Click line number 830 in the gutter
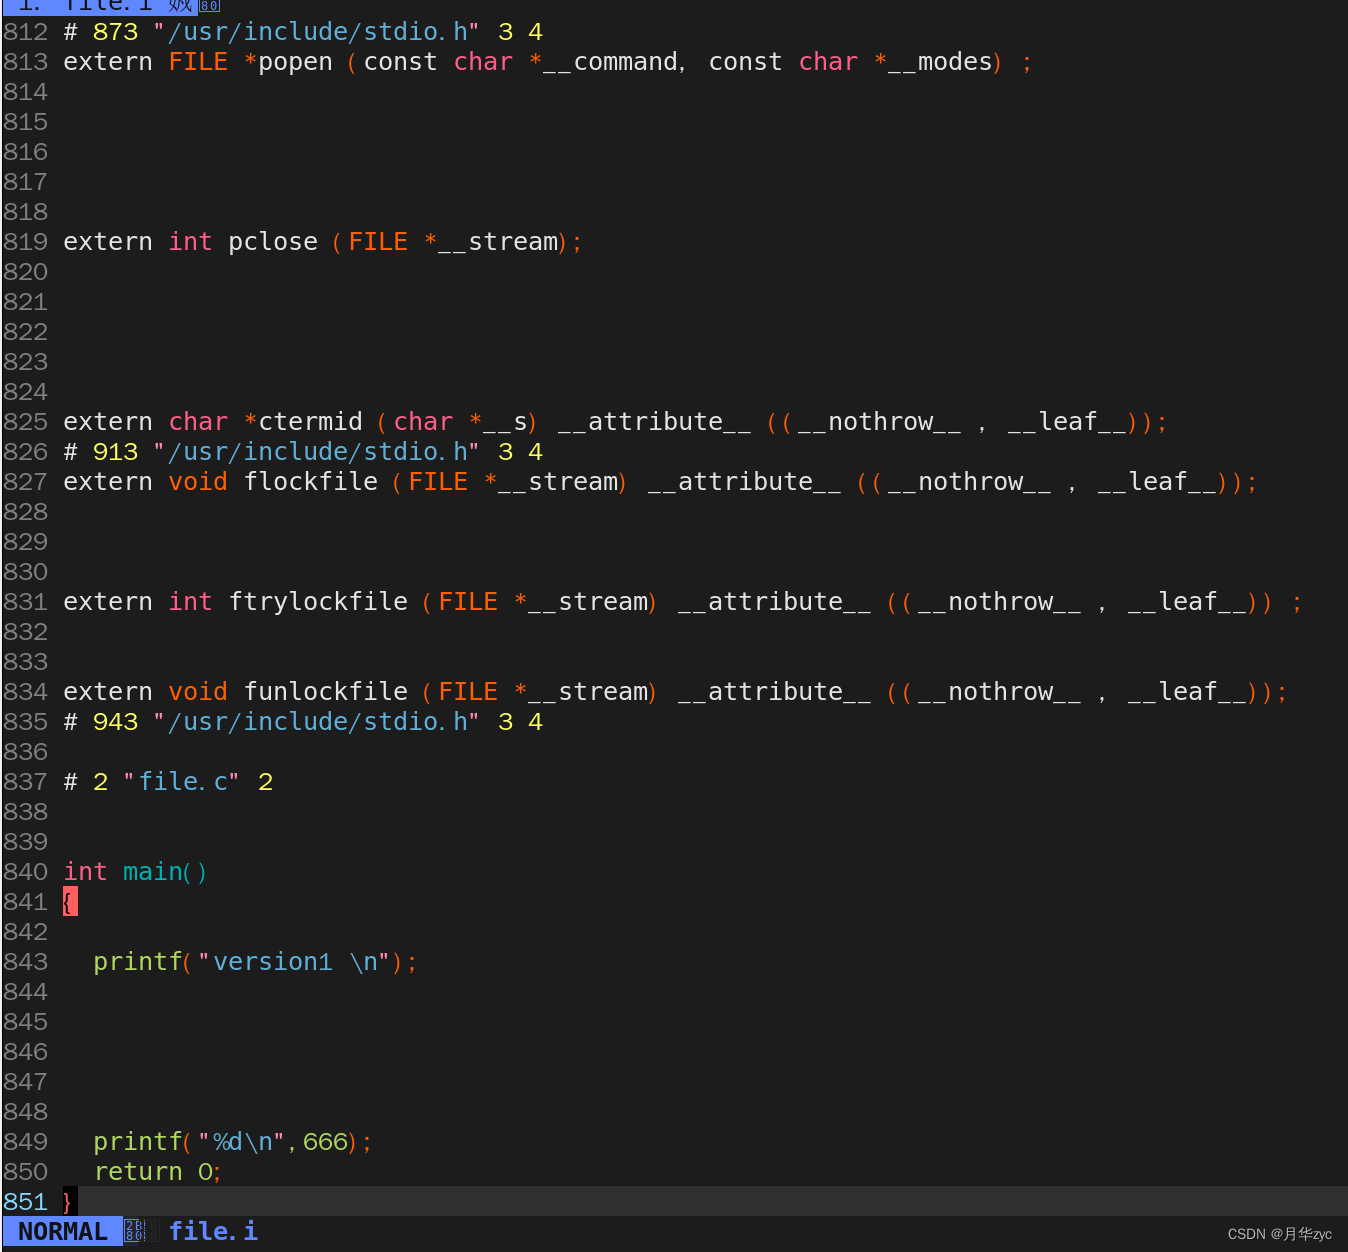 tap(25, 572)
